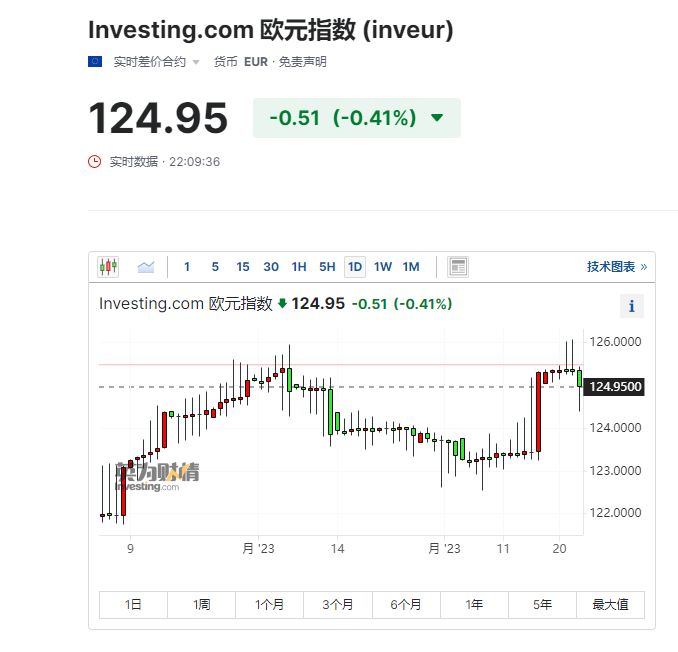Select the 5 minute interval

tap(215, 267)
